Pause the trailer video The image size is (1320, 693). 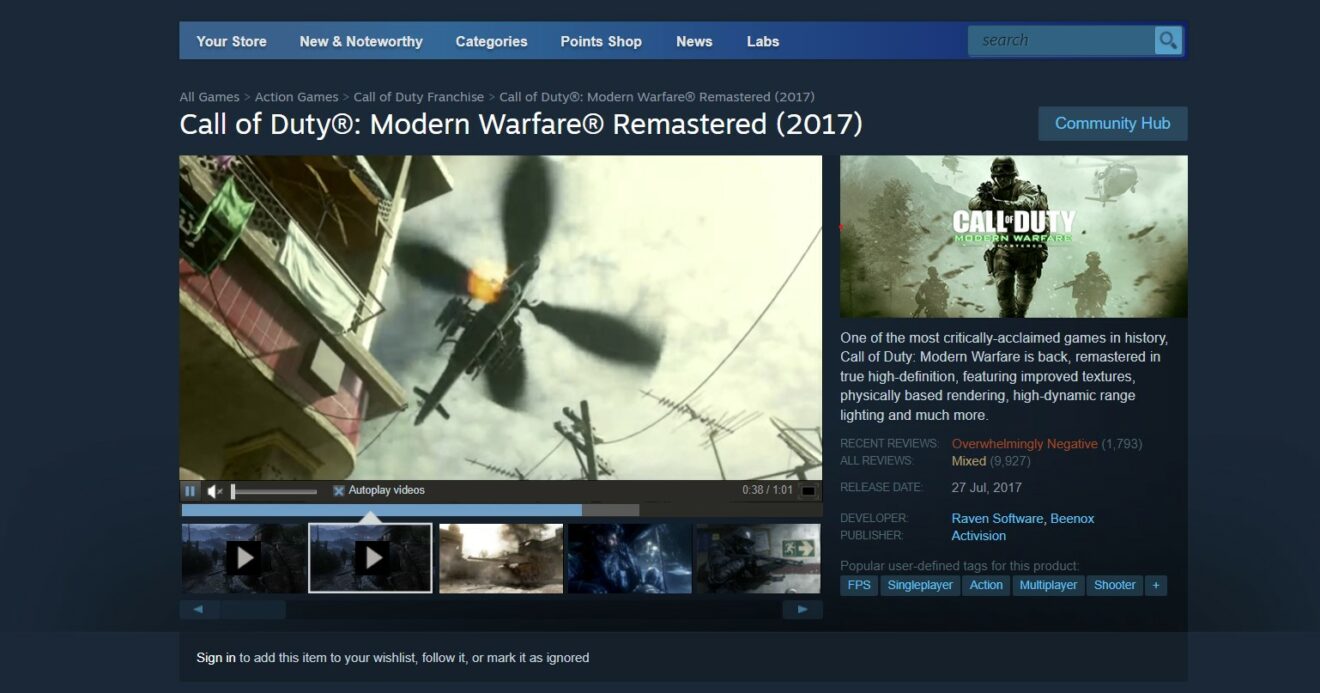click(x=190, y=490)
